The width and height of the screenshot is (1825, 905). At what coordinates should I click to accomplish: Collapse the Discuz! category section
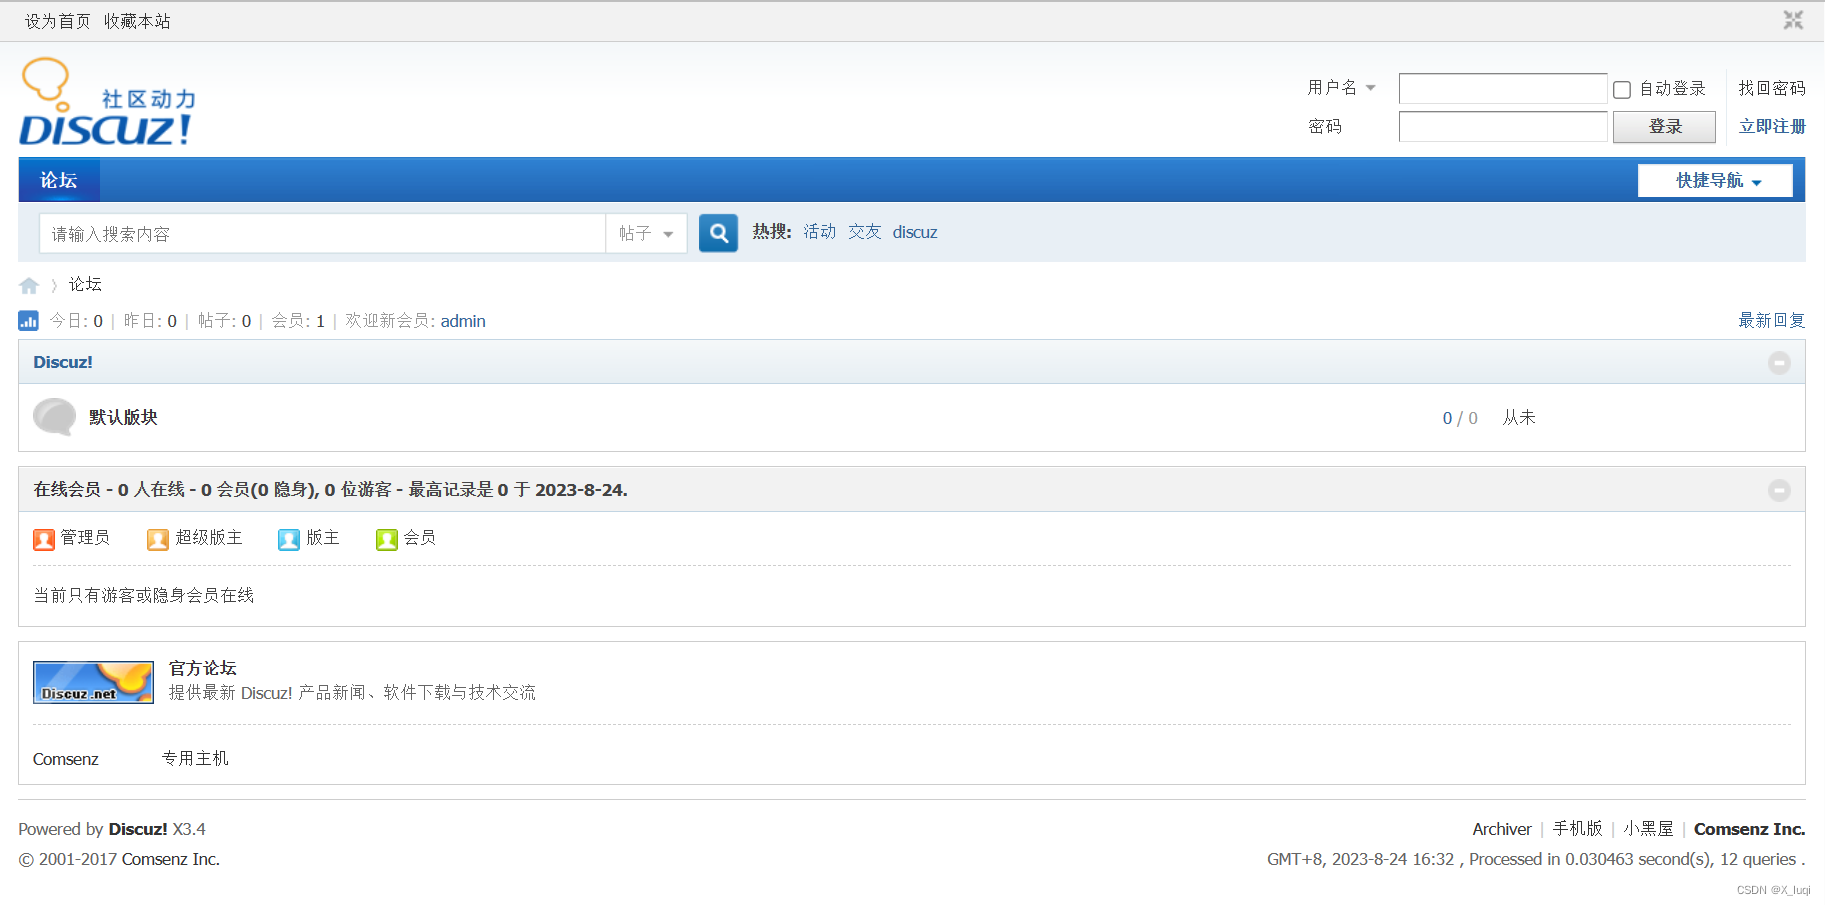click(1779, 363)
